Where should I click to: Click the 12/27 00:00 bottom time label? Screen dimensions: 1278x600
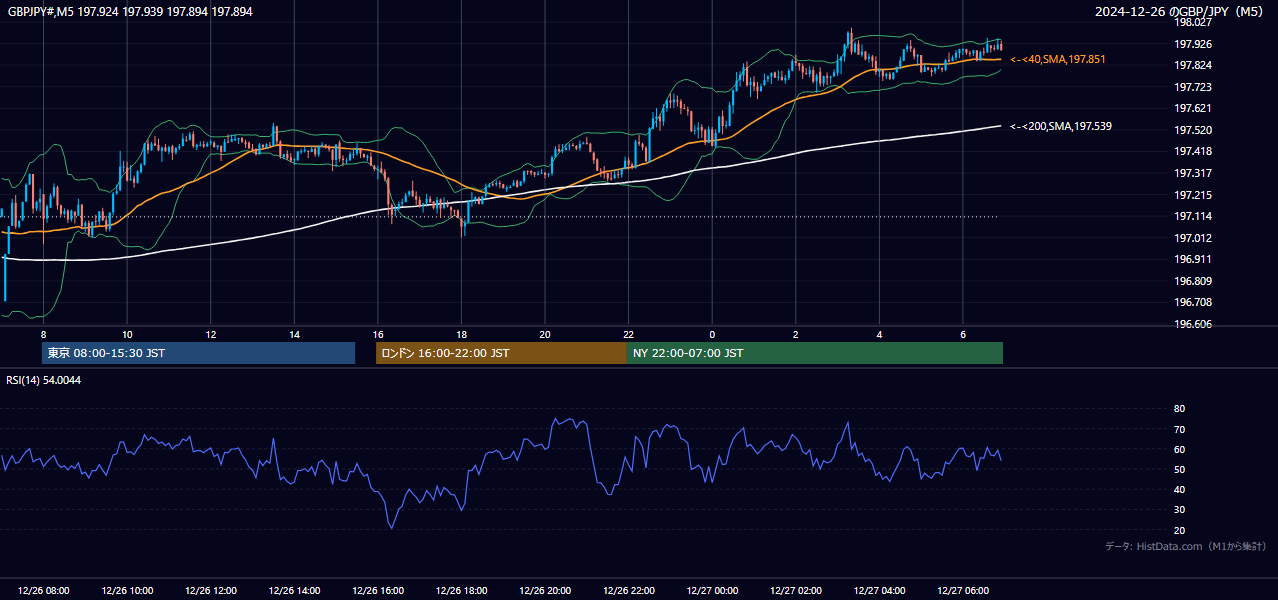click(712, 591)
